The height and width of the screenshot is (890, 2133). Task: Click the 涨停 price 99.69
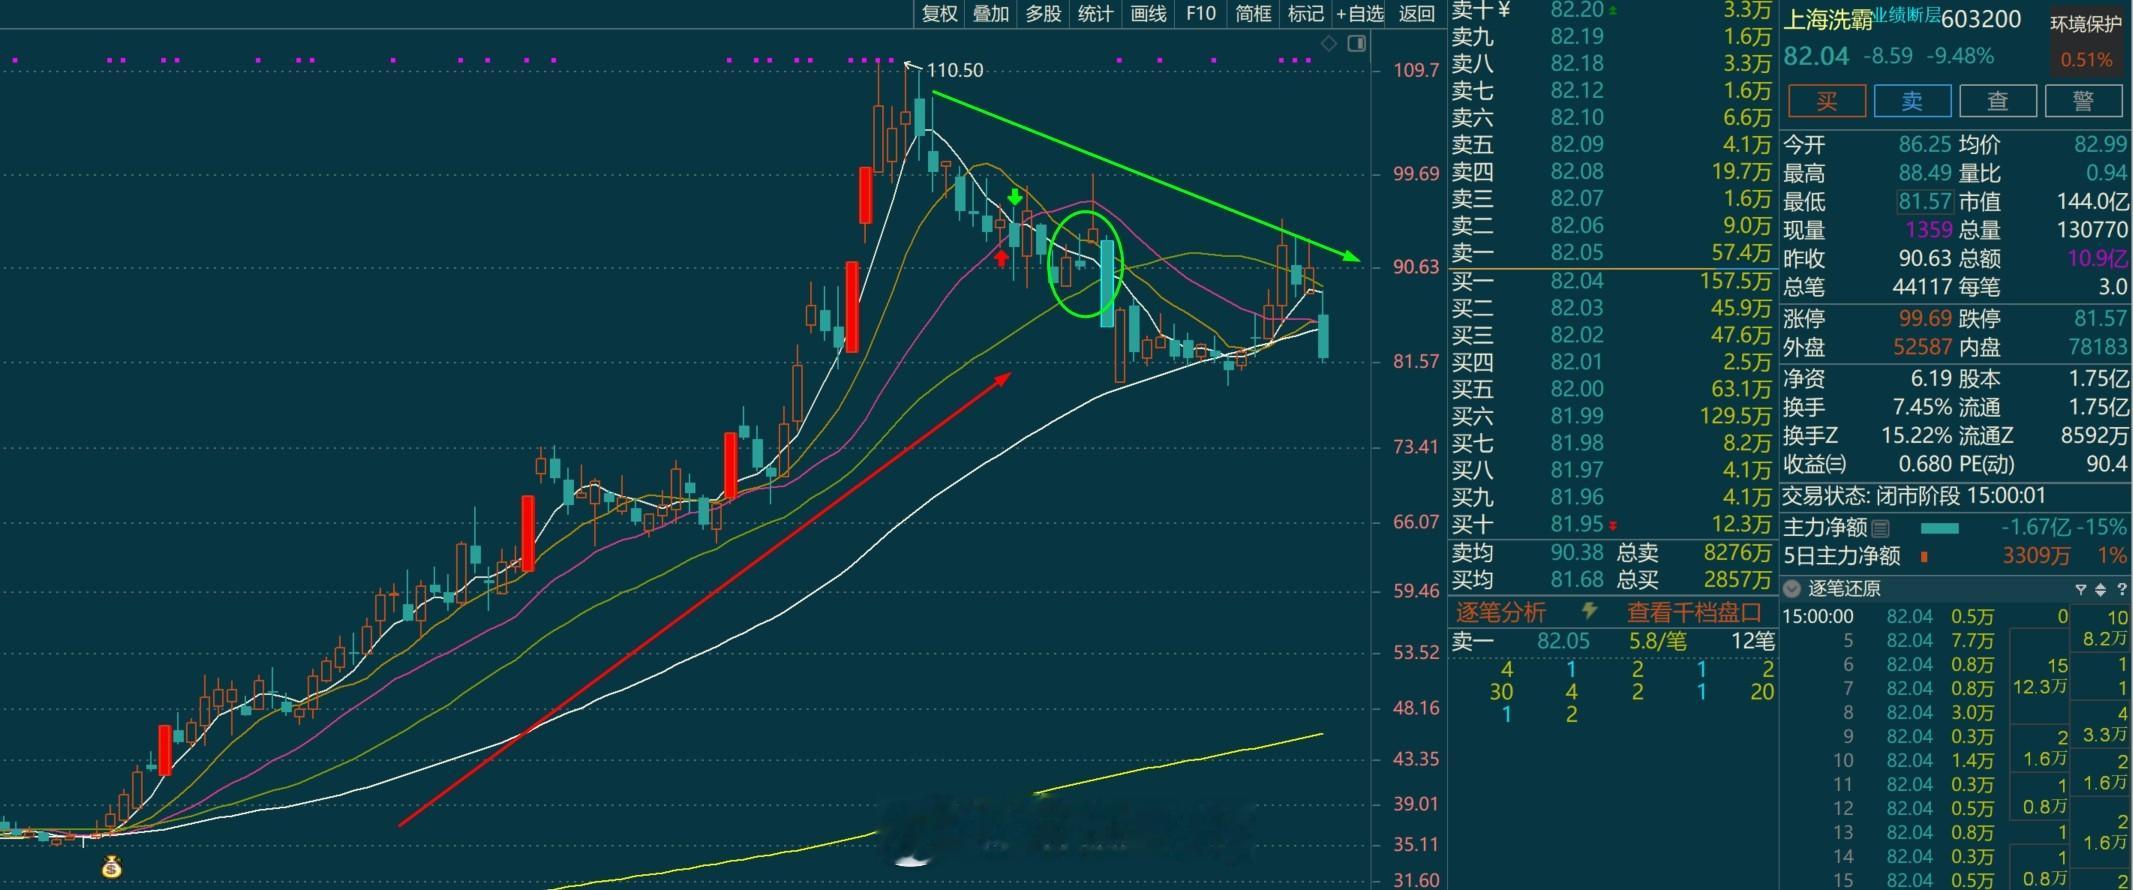point(1924,319)
